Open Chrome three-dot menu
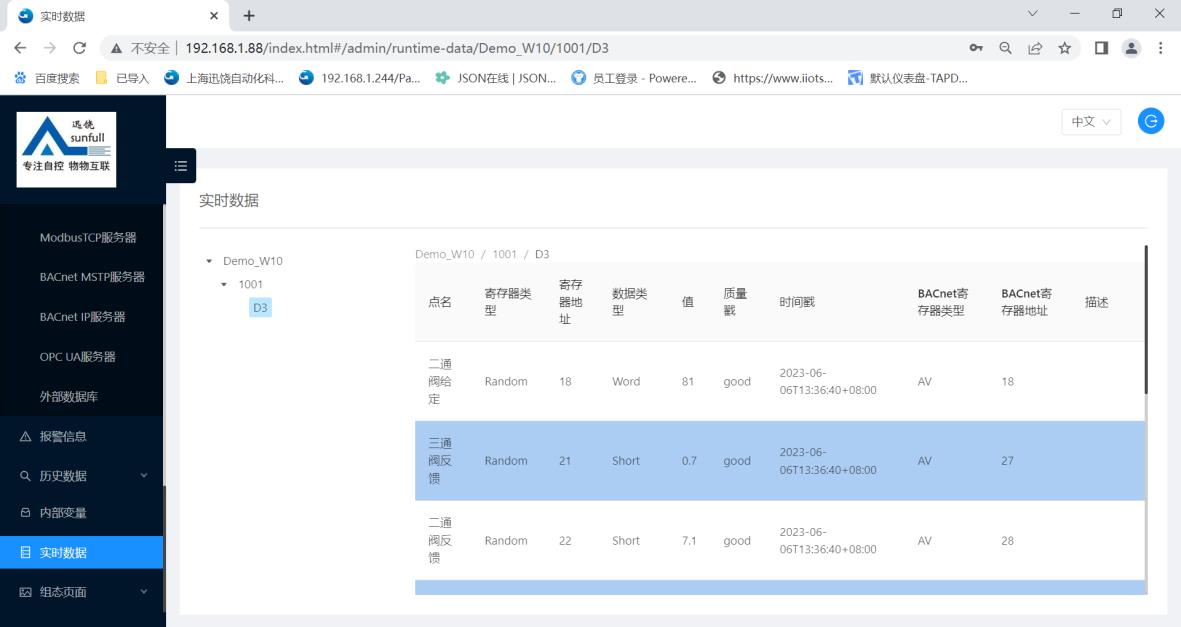This screenshot has height=627, width=1181. 1161,47
